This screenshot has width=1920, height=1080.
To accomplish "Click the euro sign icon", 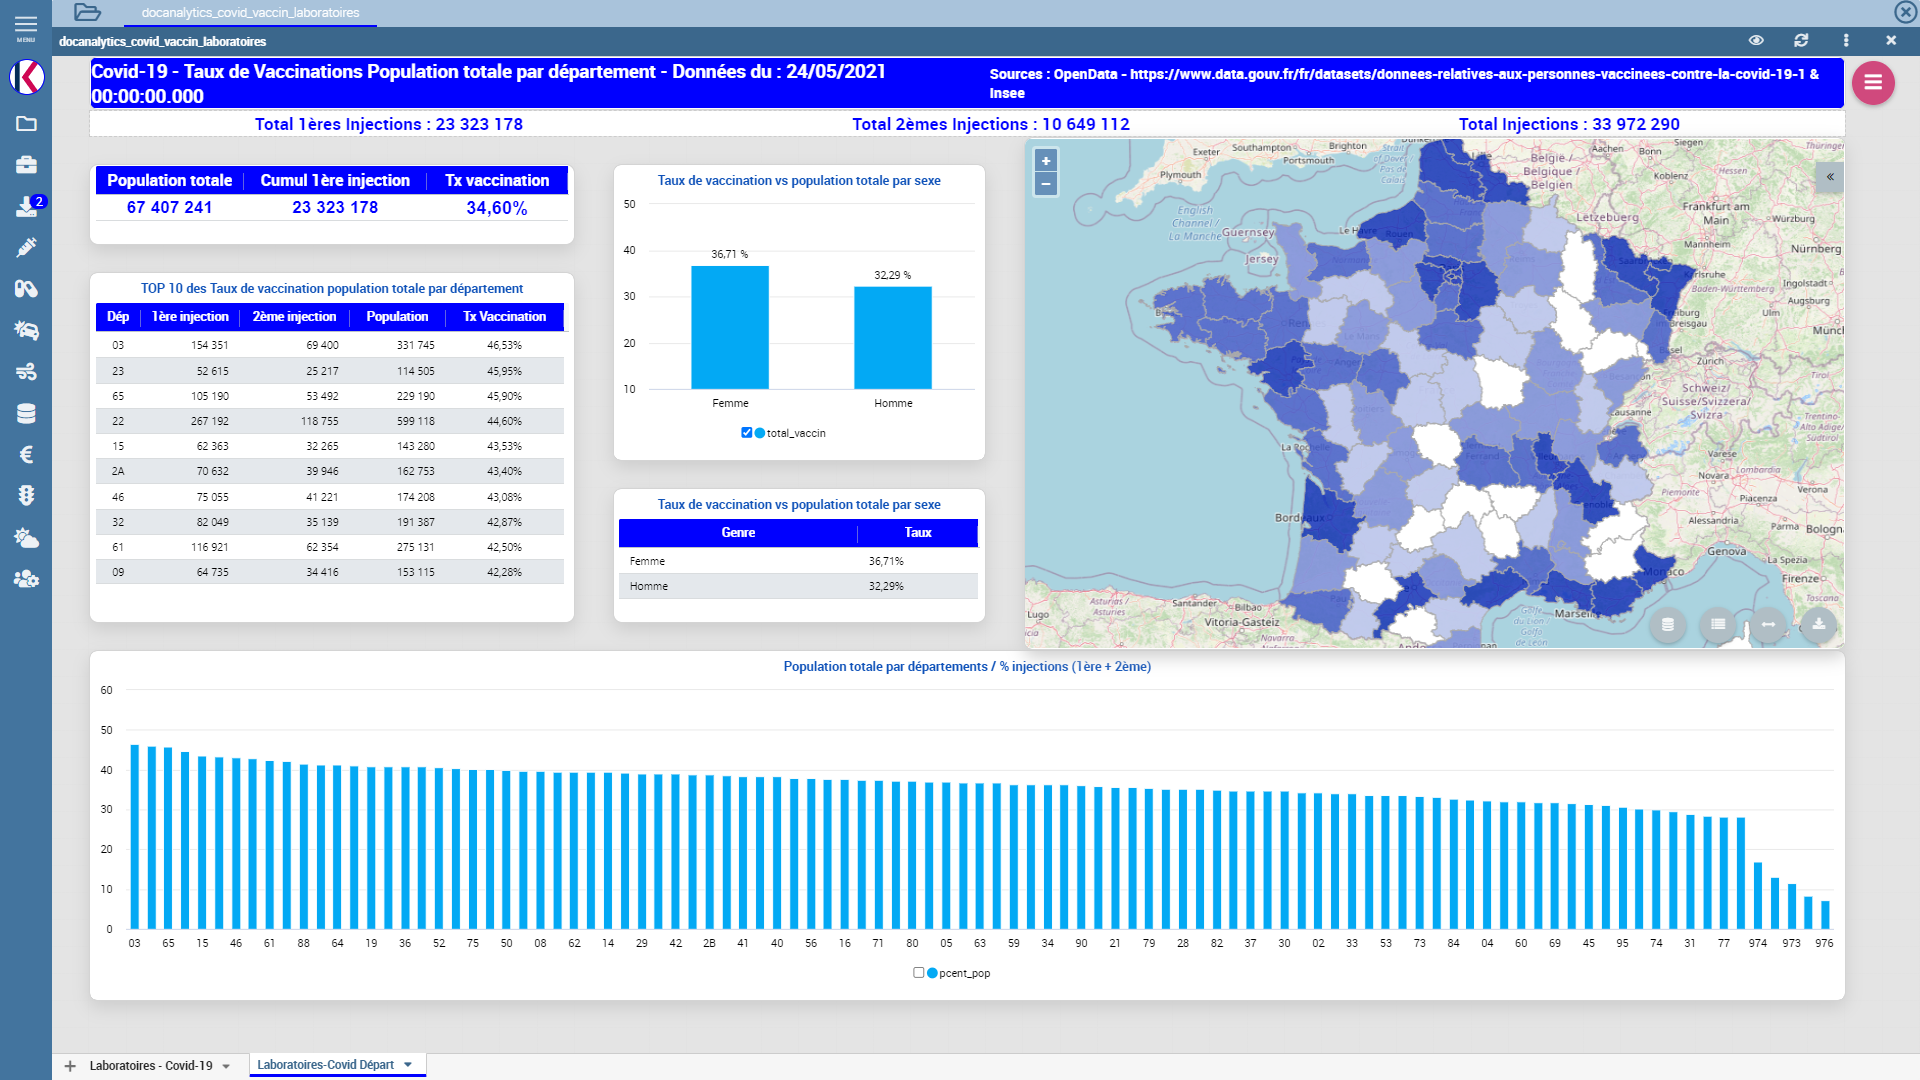I will pos(27,455).
